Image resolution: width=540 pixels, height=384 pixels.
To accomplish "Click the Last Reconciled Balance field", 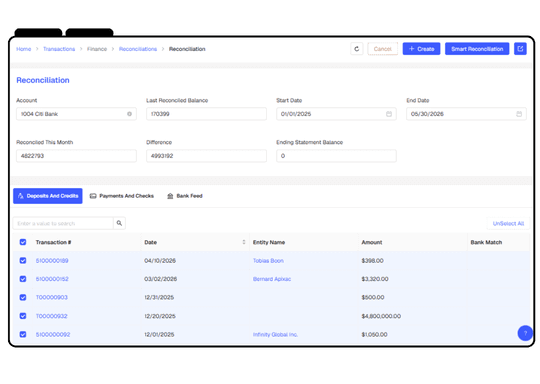I will point(206,114).
